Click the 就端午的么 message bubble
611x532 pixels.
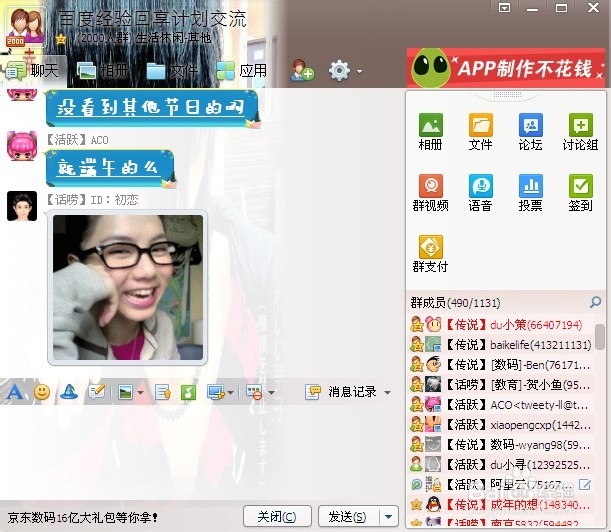click(x=110, y=168)
